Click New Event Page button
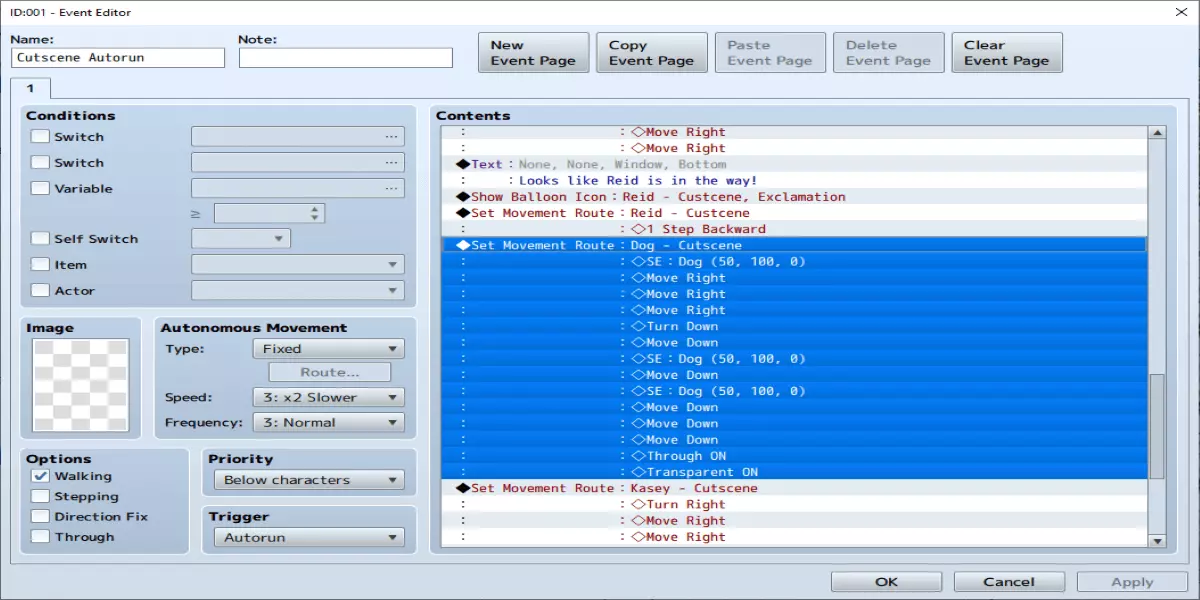 (x=533, y=53)
